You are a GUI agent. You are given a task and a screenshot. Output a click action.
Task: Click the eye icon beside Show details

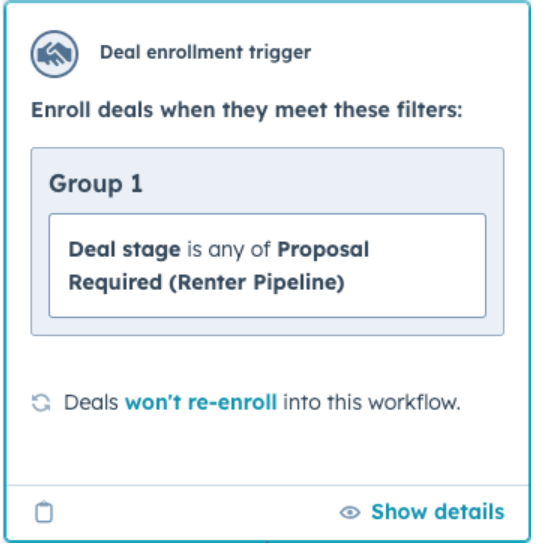350,512
